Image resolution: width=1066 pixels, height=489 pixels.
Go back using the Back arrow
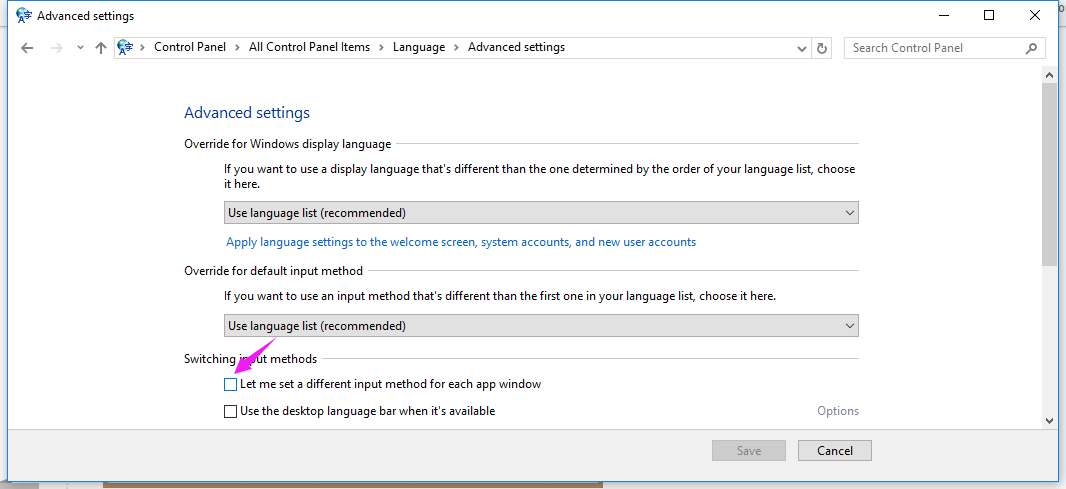tap(27, 48)
